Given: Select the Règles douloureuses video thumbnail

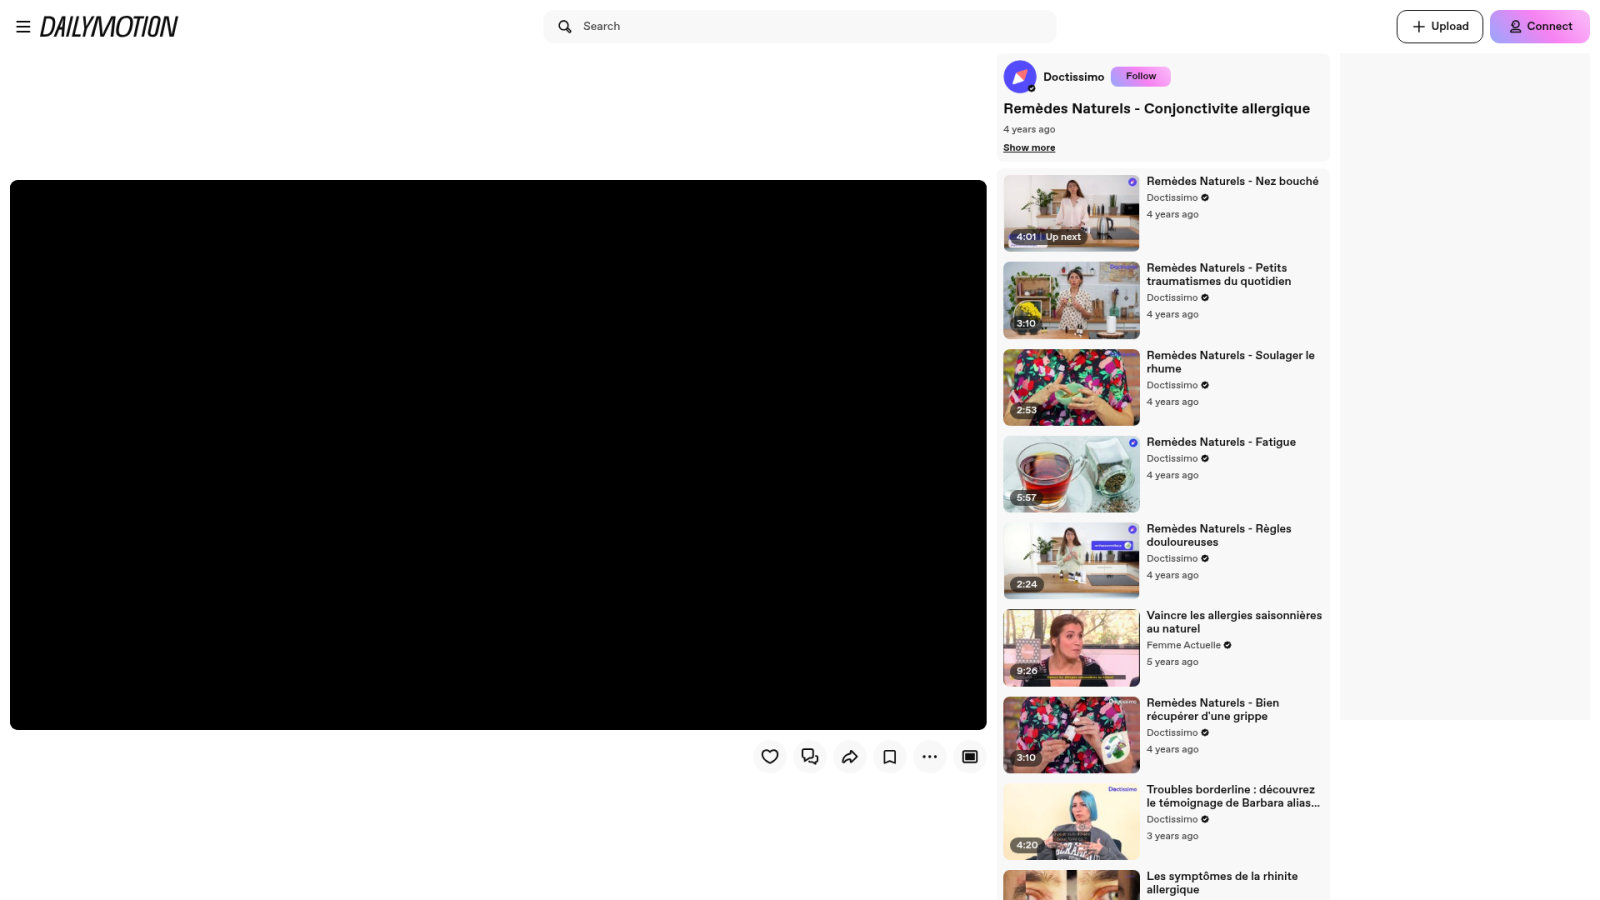Looking at the screenshot, I should click(1071, 561).
